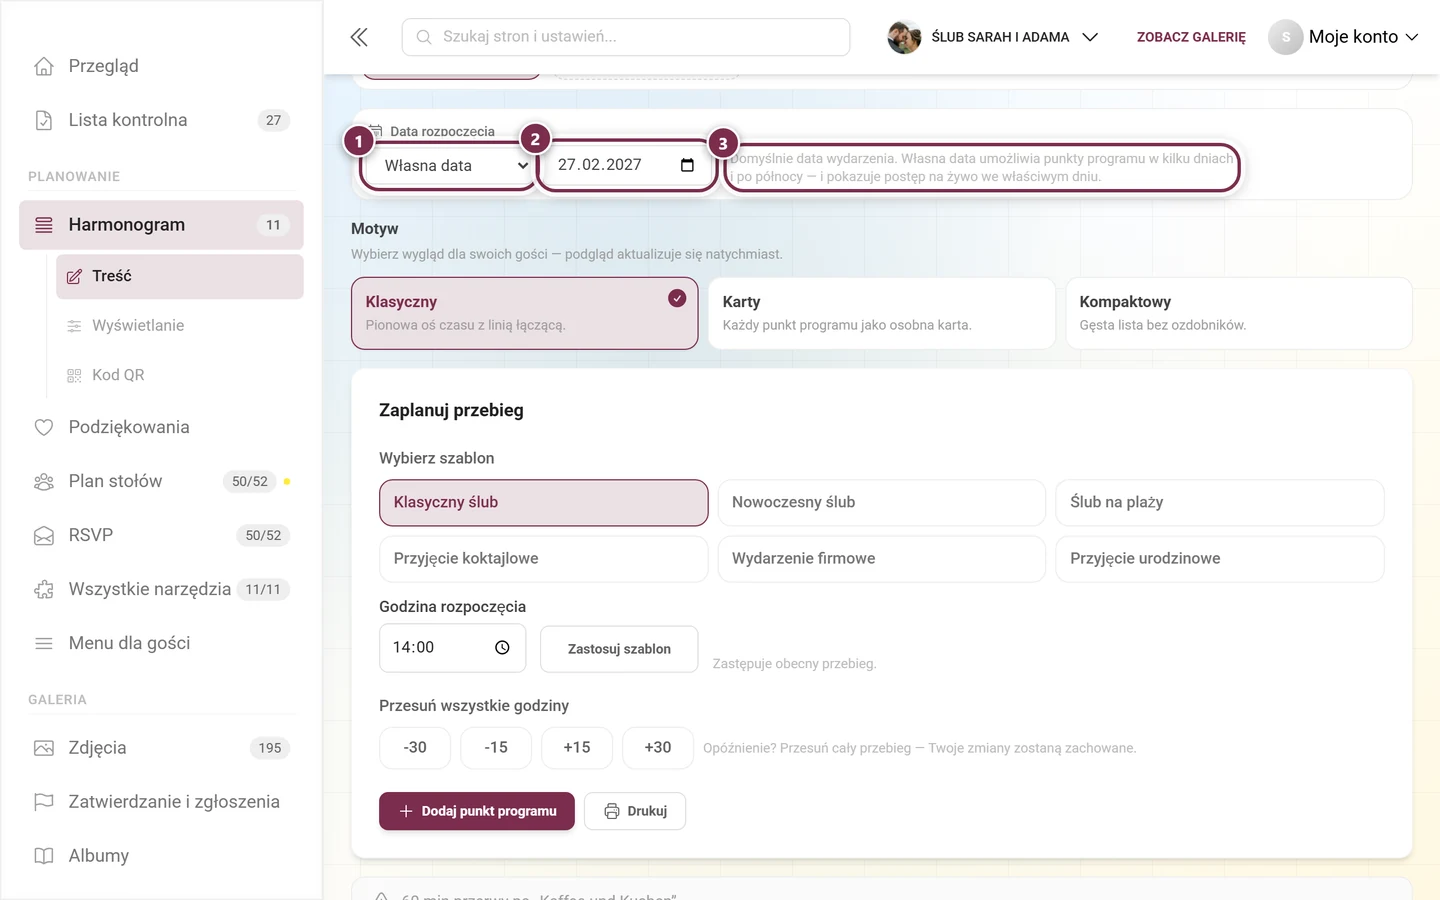This screenshot has width=1440, height=900.
Task: Open the Moje konto menu
Action: click(1344, 37)
